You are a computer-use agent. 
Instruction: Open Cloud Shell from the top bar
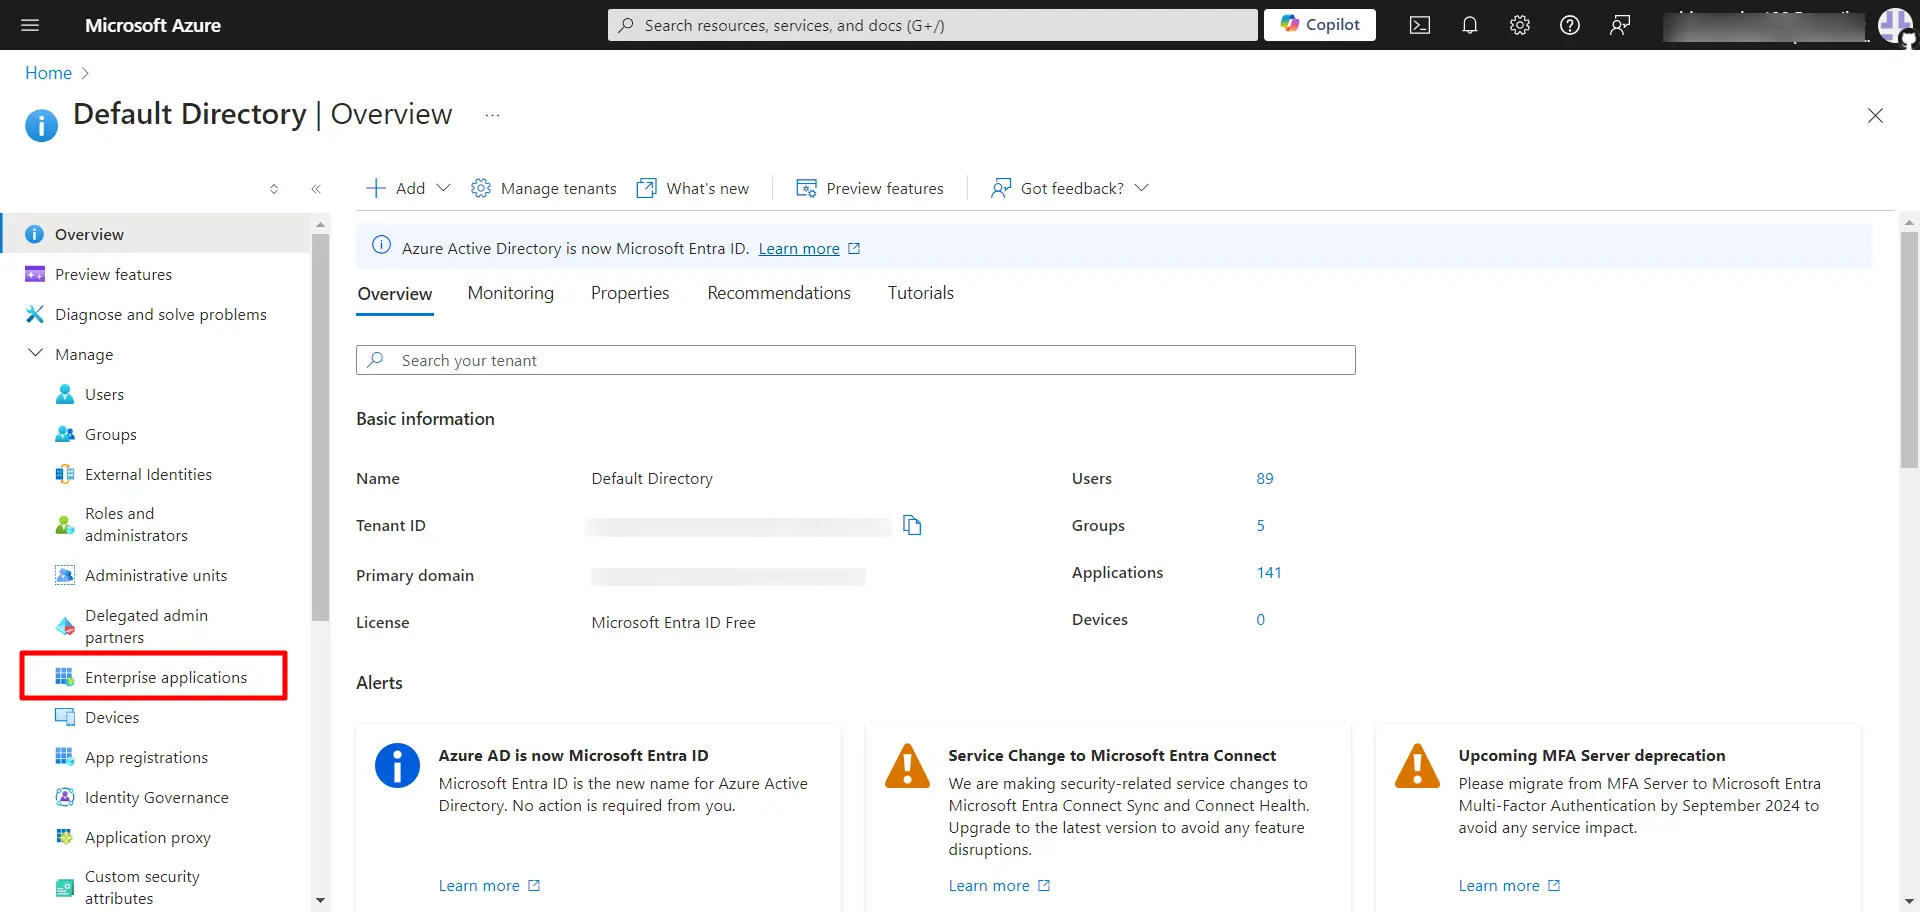(x=1420, y=25)
